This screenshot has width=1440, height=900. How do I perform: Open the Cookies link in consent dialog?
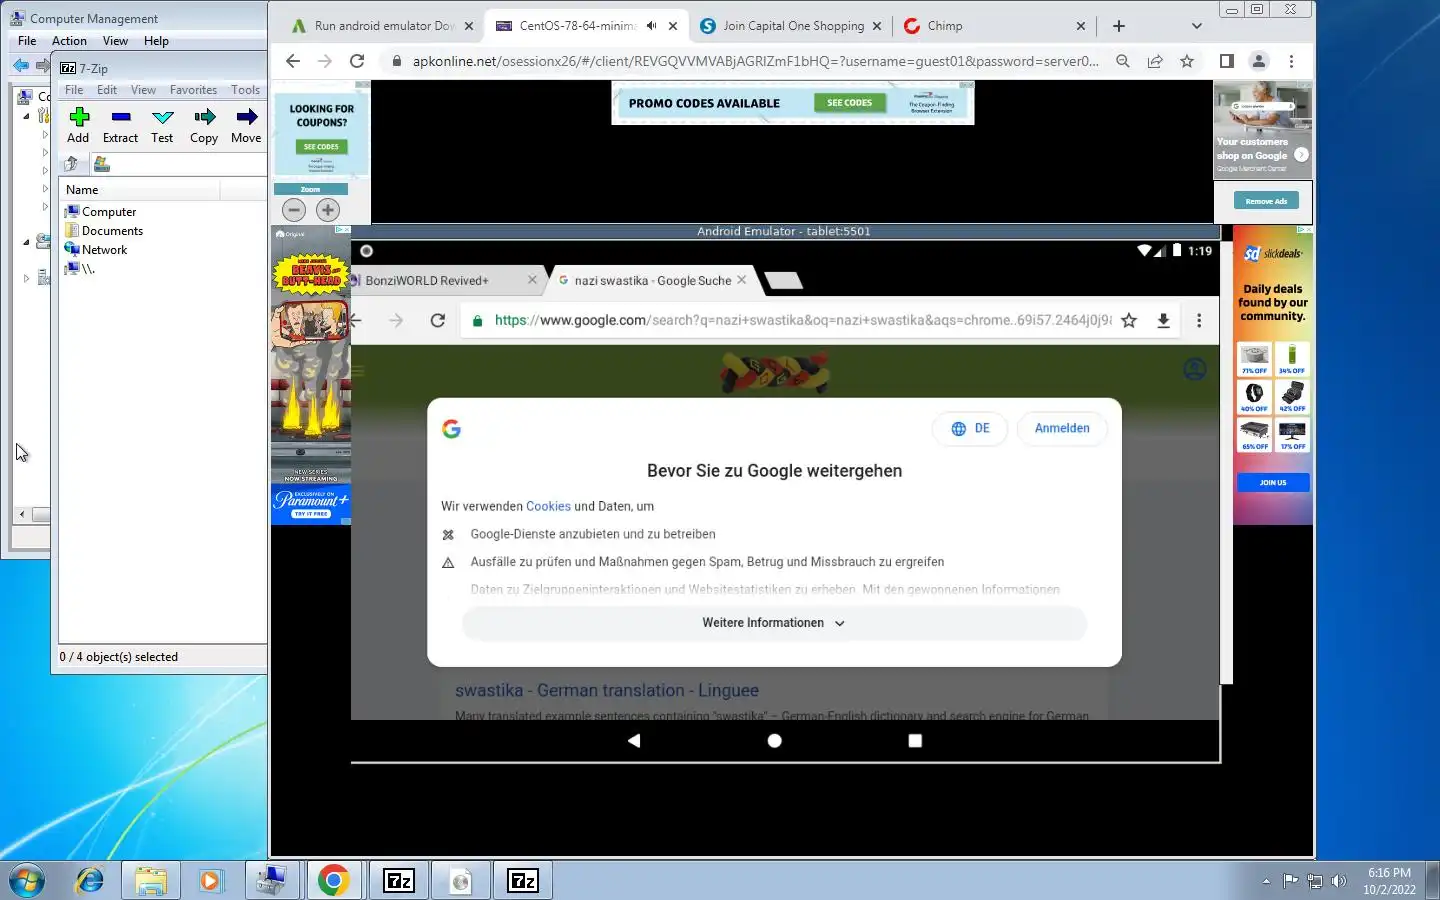click(x=548, y=507)
